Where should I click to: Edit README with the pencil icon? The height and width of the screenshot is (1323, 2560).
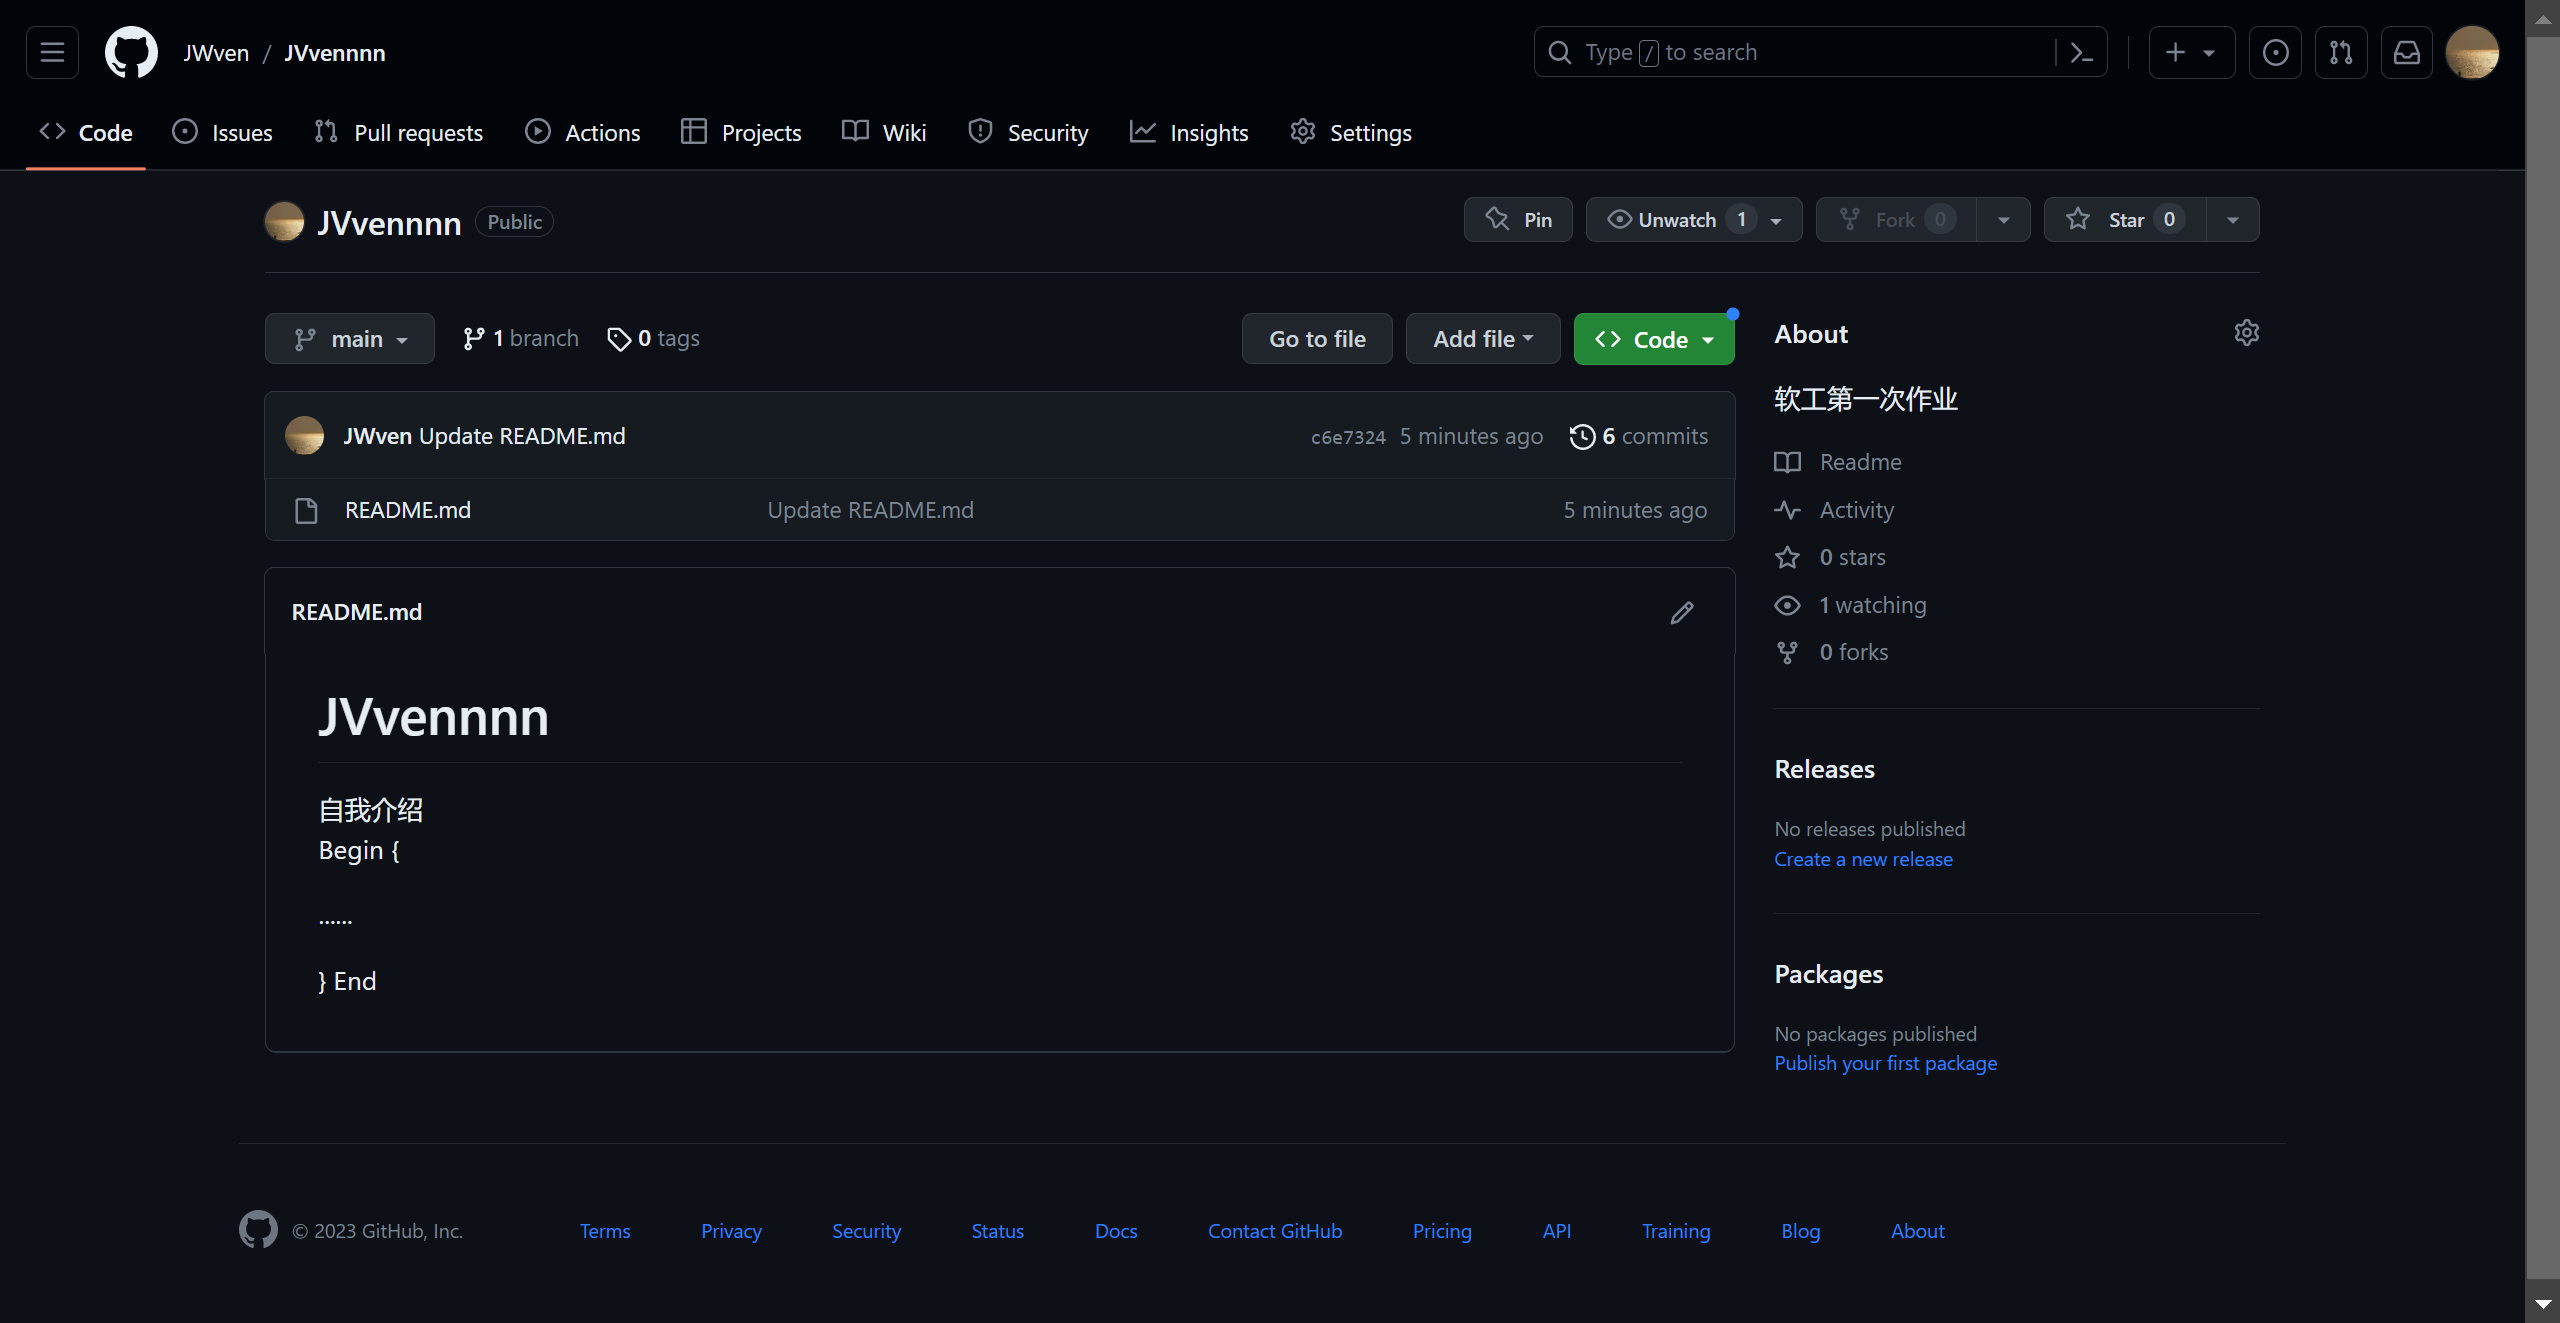pyautogui.click(x=1682, y=612)
